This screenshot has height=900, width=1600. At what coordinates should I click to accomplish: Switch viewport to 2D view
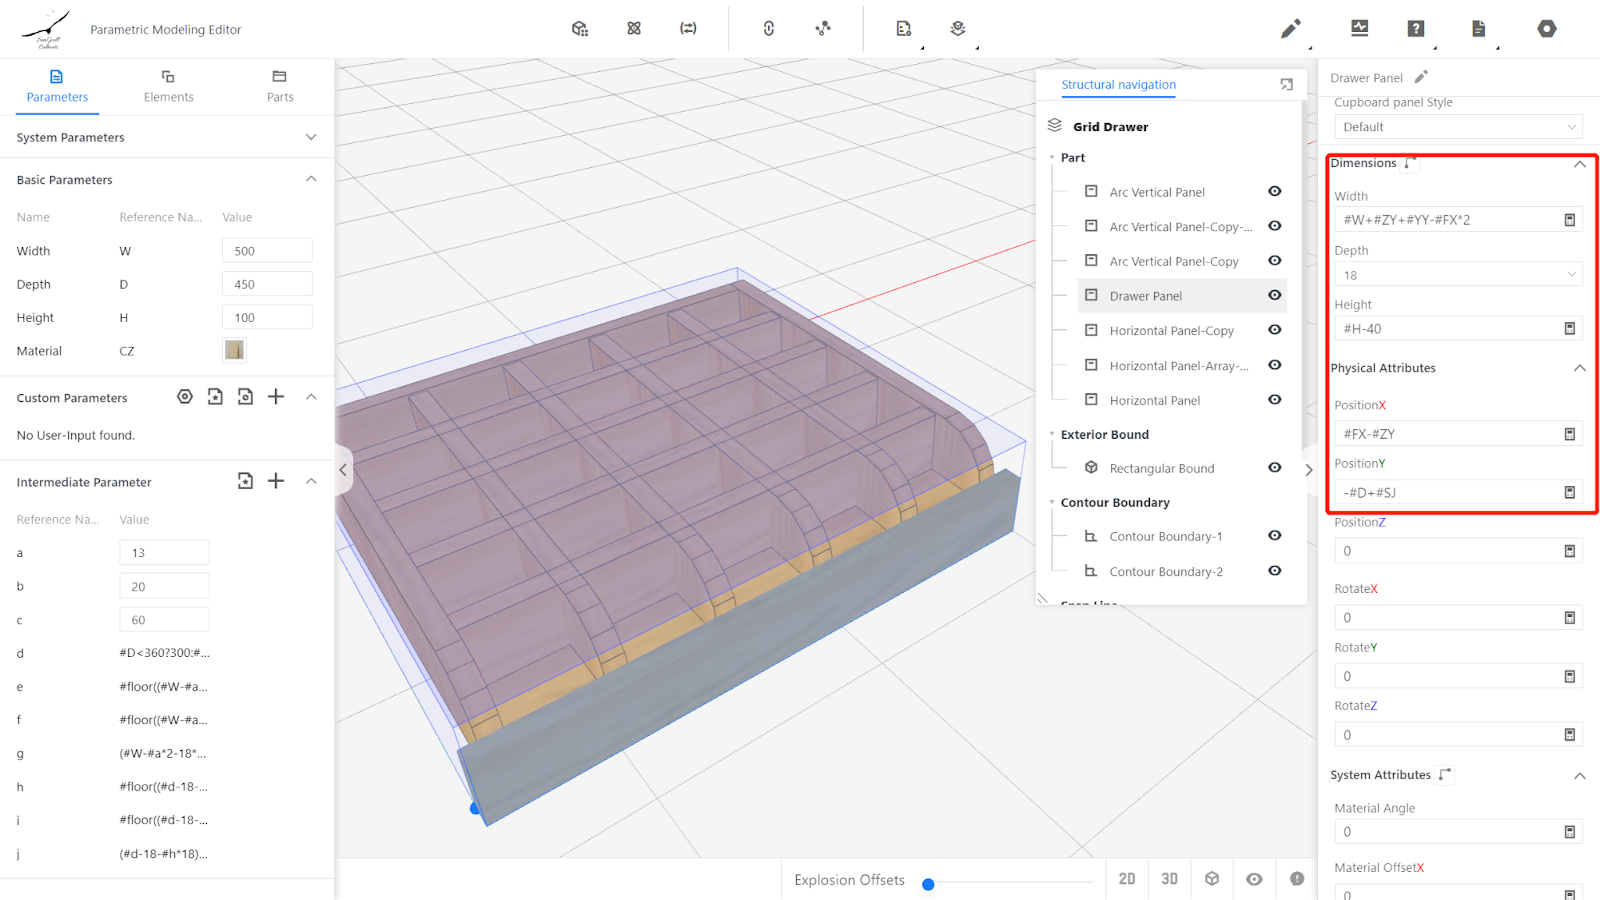pyautogui.click(x=1127, y=879)
